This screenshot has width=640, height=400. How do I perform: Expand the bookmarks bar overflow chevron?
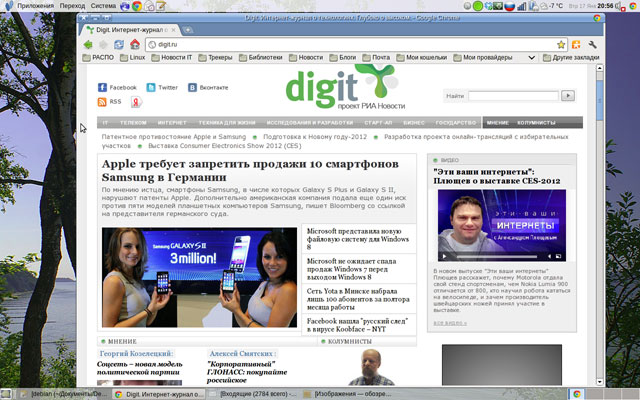point(531,58)
